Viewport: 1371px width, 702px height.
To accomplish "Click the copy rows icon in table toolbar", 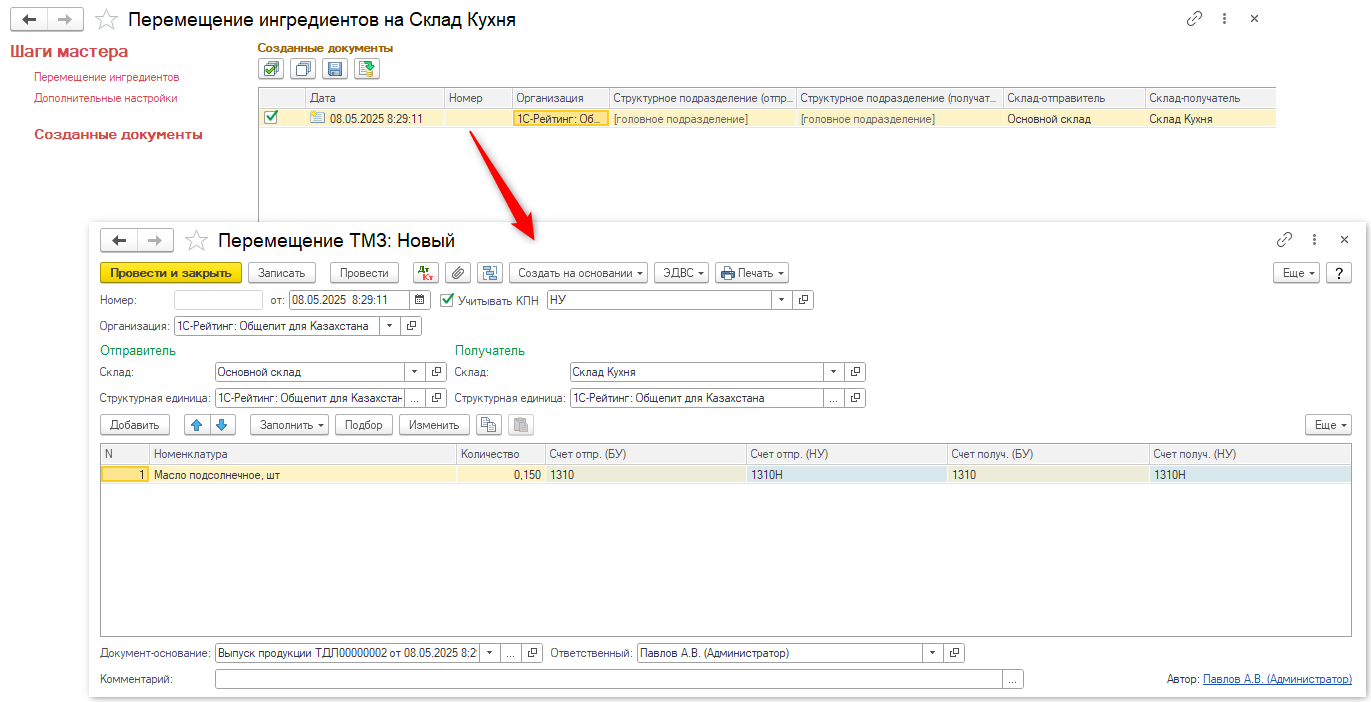I will coord(488,425).
